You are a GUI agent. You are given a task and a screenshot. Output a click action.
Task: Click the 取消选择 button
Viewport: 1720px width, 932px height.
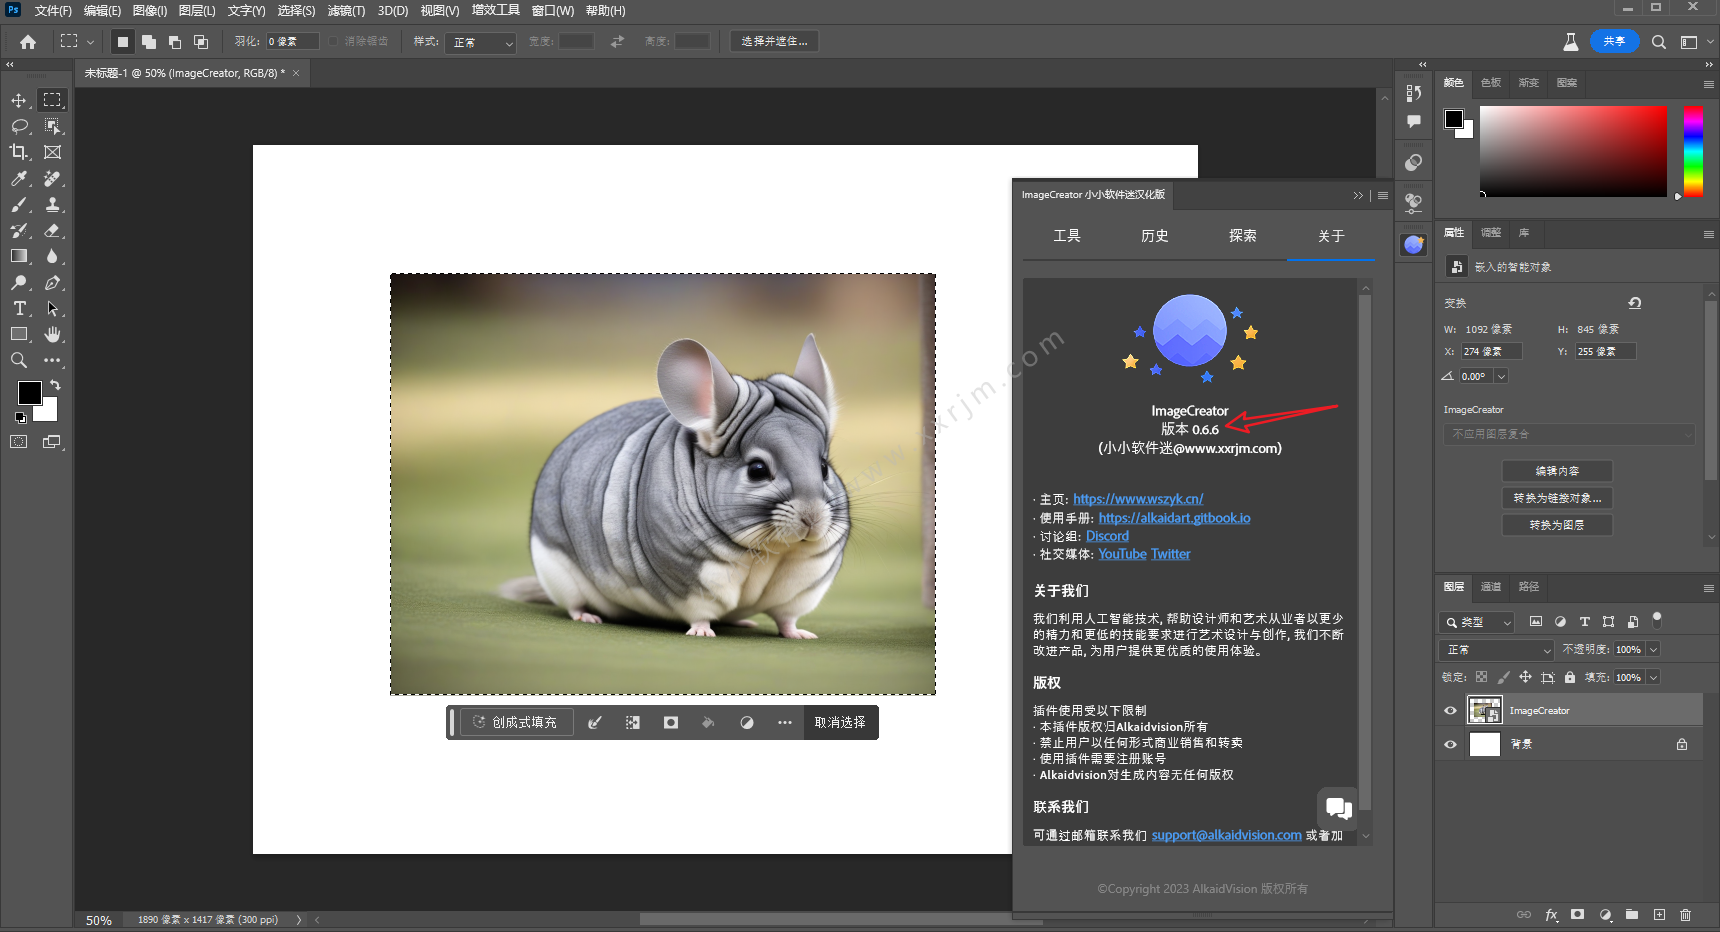click(x=840, y=722)
